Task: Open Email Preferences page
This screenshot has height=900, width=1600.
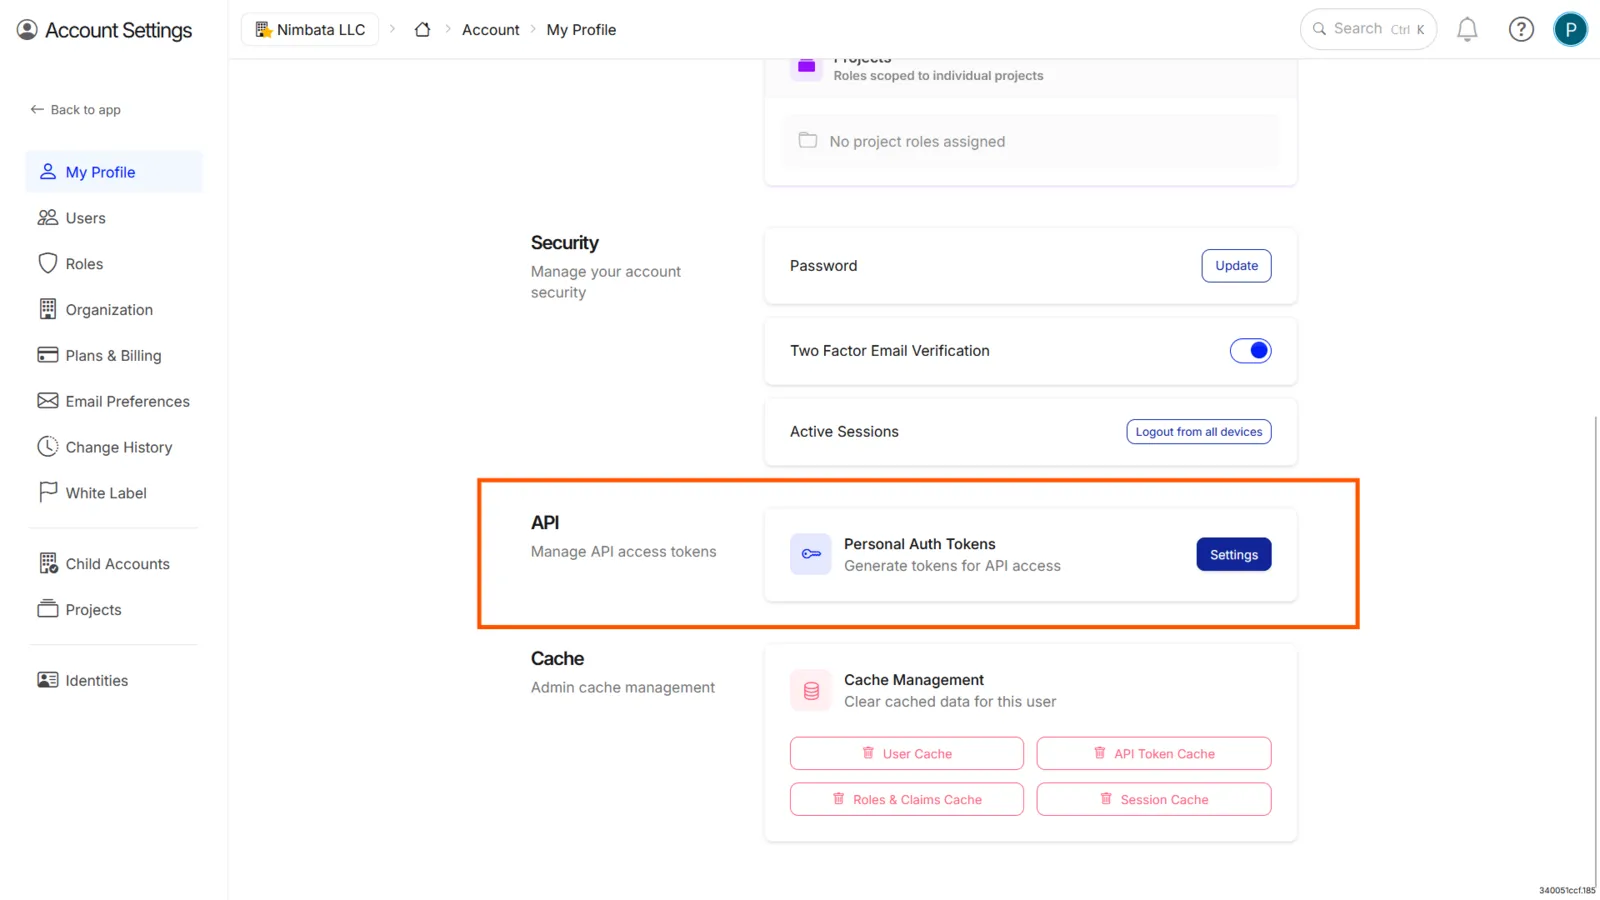Action: [114, 401]
